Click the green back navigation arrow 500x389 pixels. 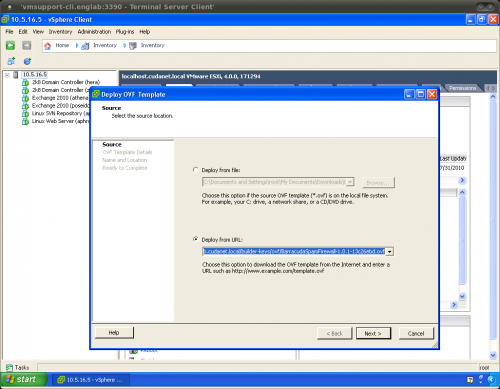coord(10,45)
